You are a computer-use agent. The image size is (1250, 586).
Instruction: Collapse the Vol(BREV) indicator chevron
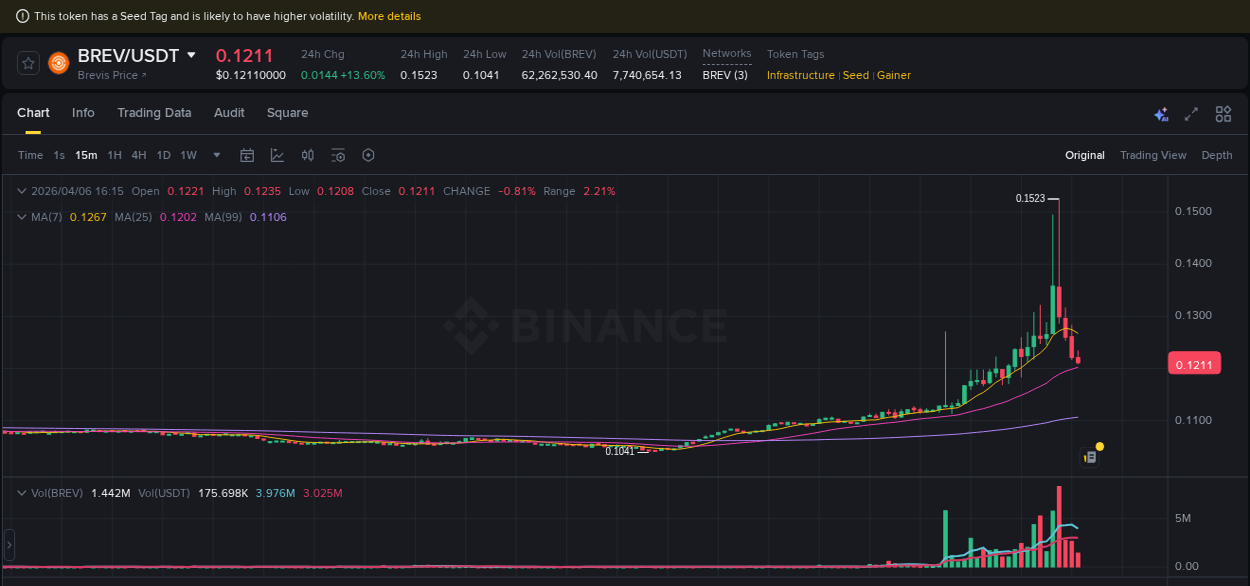pyautogui.click(x=22, y=493)
